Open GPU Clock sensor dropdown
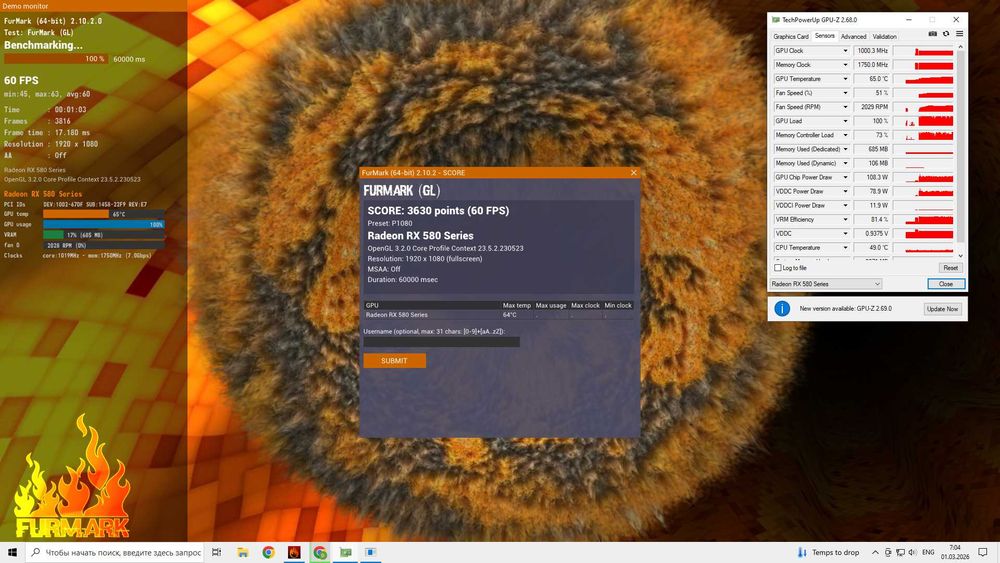Viewport: 1000px width, 563px height. (846, 51)
